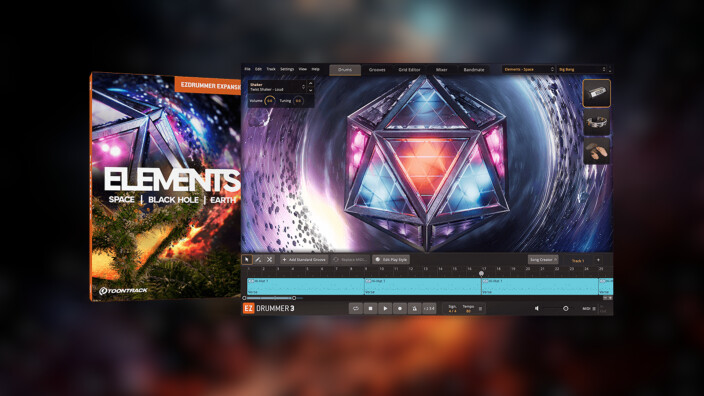The width and height of the screenshot is (704, 396).
Task: Select the shaker instrument thumbnail
Action: (x=597, y=93)
